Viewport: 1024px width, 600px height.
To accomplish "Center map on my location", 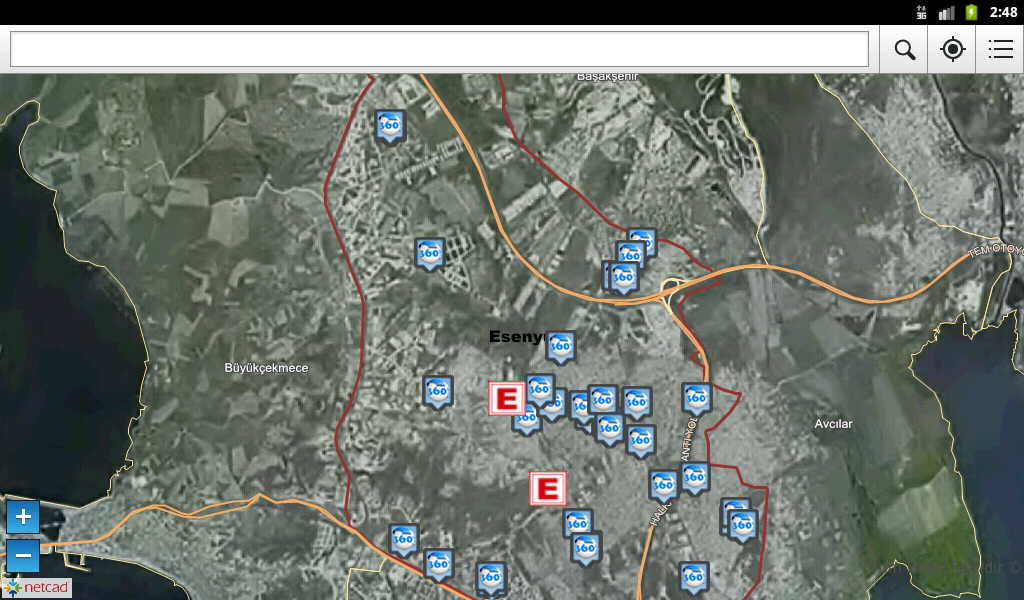I will coord(952,50).
